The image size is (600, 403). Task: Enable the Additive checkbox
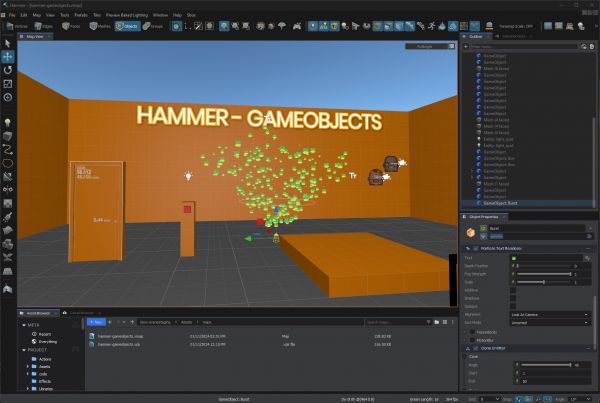pos(513,290)
